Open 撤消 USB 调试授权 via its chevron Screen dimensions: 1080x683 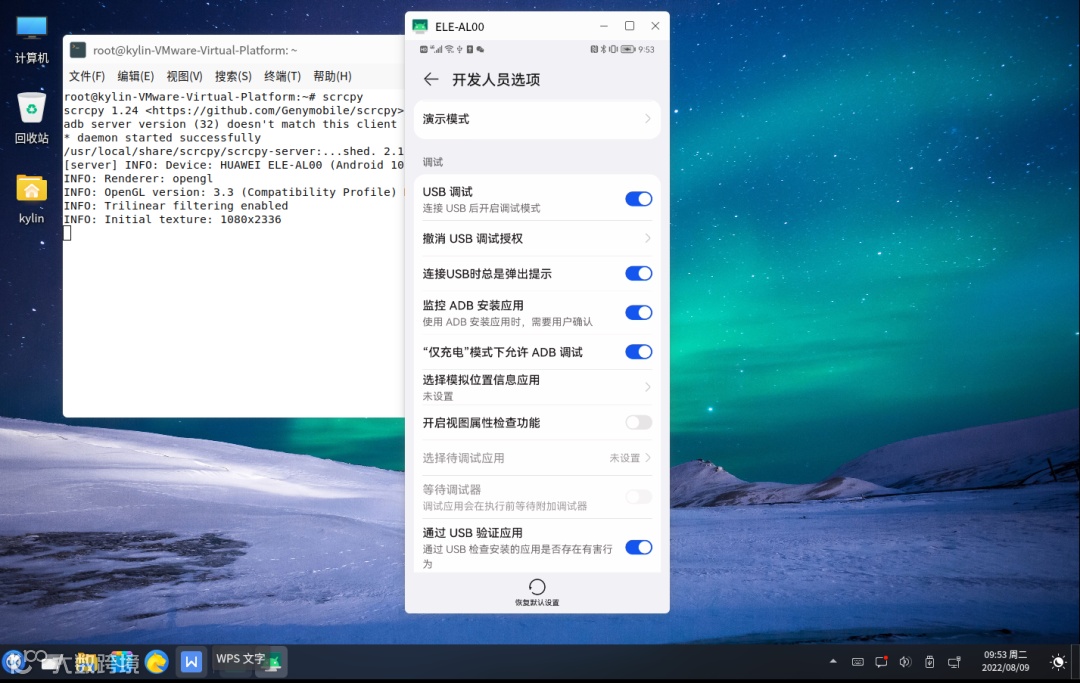click(x=647, y=238)
